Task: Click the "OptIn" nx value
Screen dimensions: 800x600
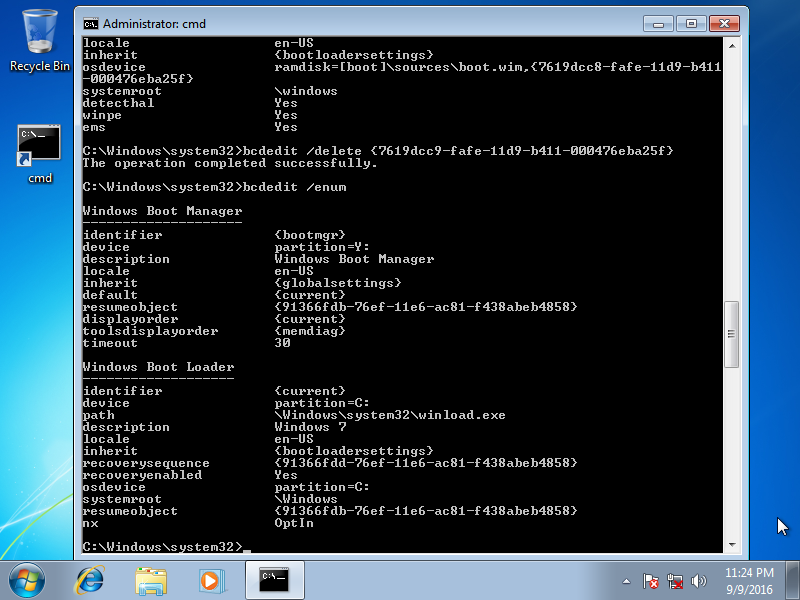Action: pyautogui.click(x=294, y=523)
